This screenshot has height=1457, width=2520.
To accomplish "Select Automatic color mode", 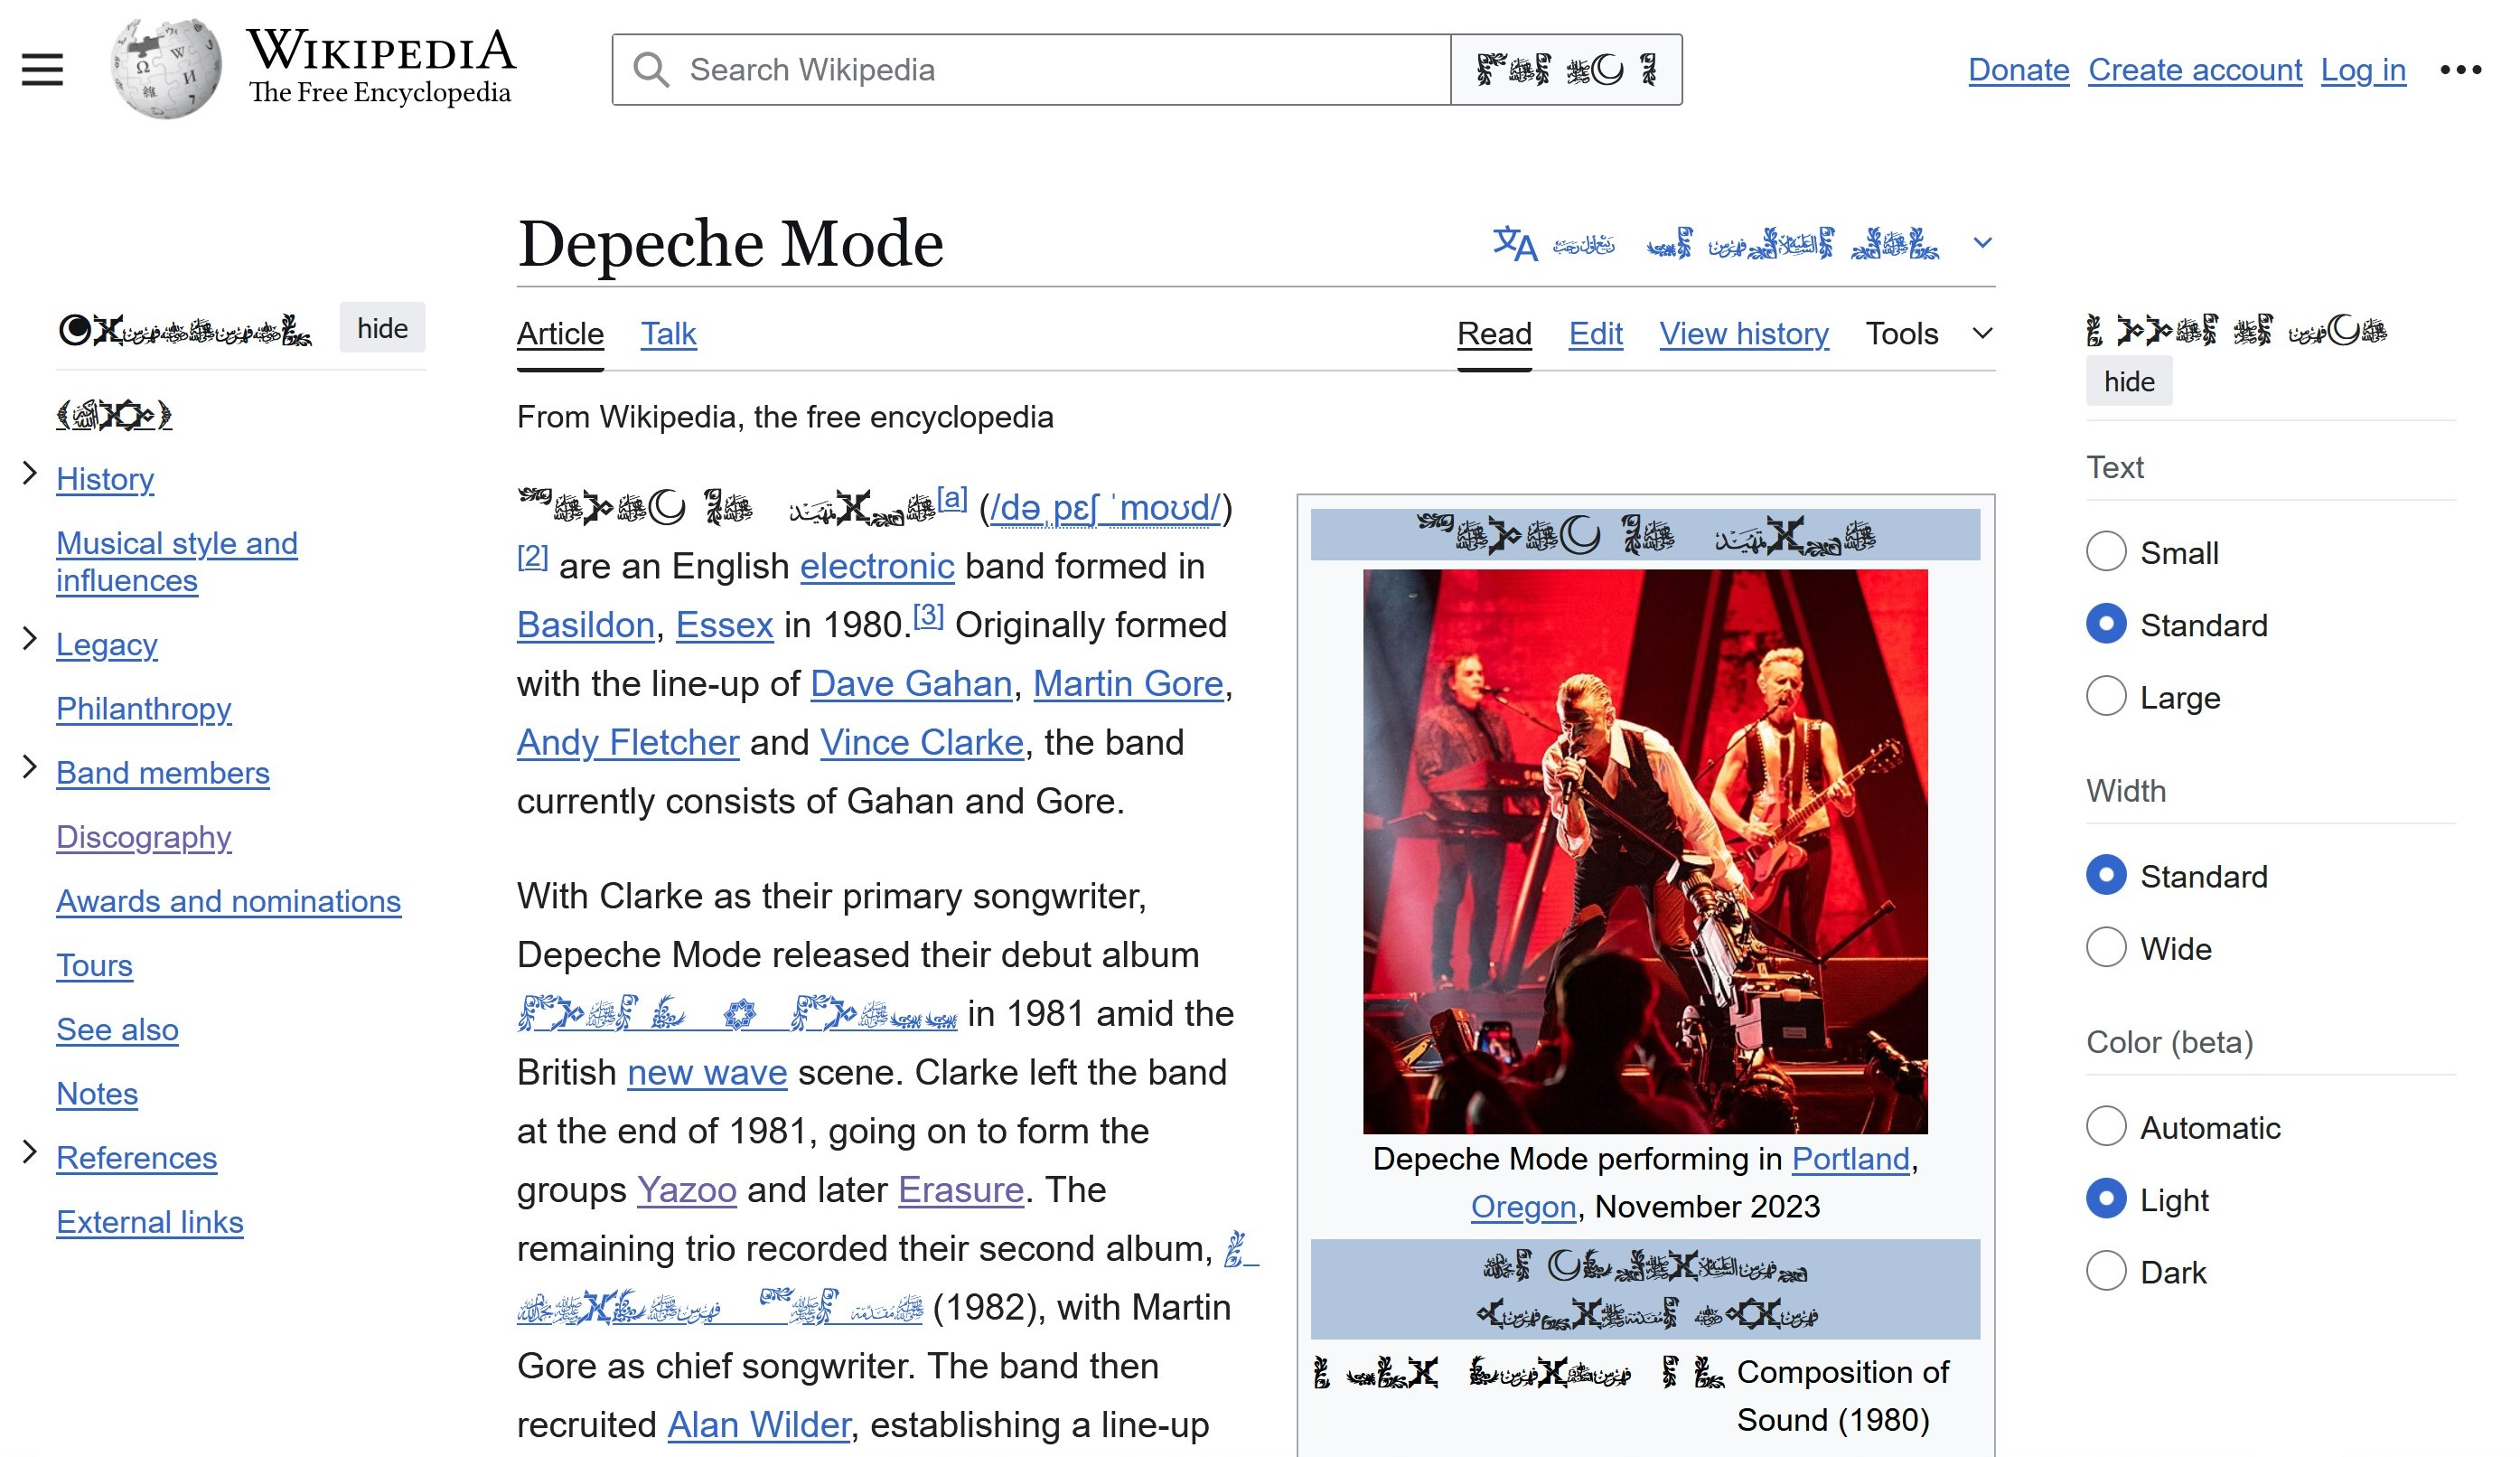I will coord(2105,1127).
